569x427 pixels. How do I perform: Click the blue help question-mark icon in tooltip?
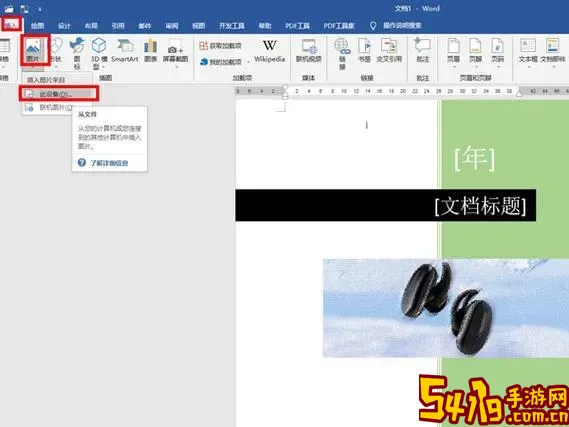click(x=82, y=163)
